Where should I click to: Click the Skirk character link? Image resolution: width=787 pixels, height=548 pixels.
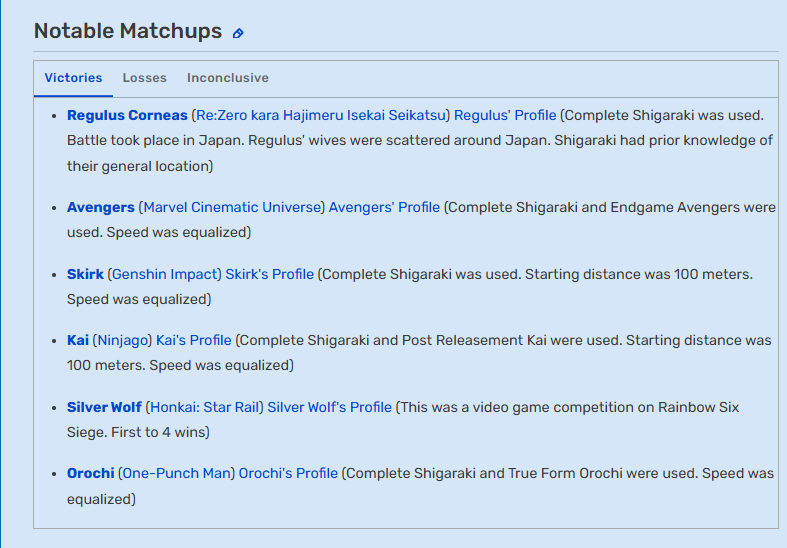[85, 274]
